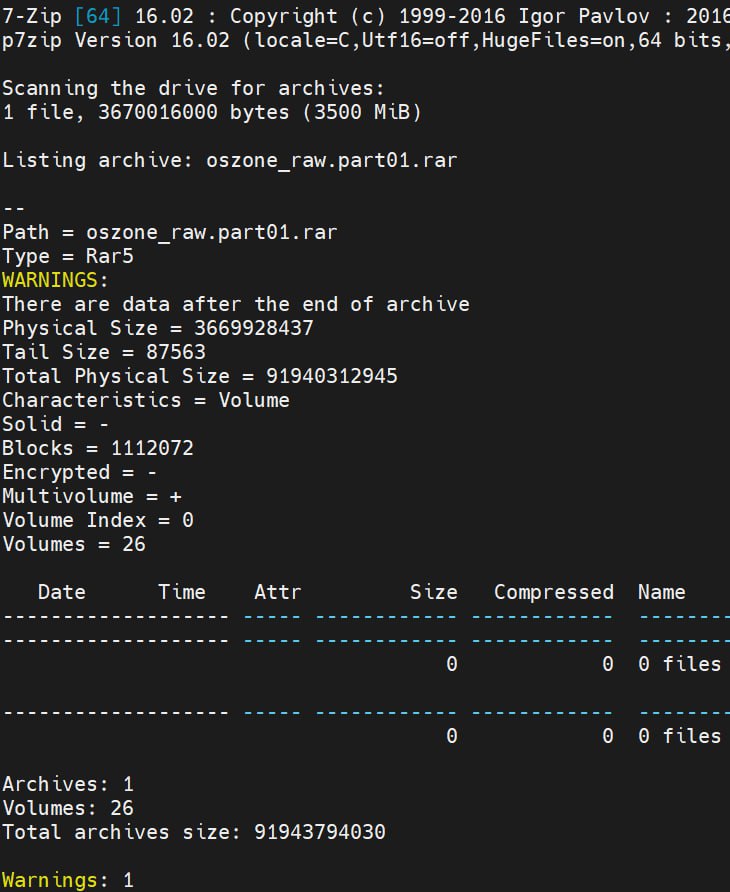Click the "Type = Rar5" line
This screenshot has height=892, width=730.
68,256
